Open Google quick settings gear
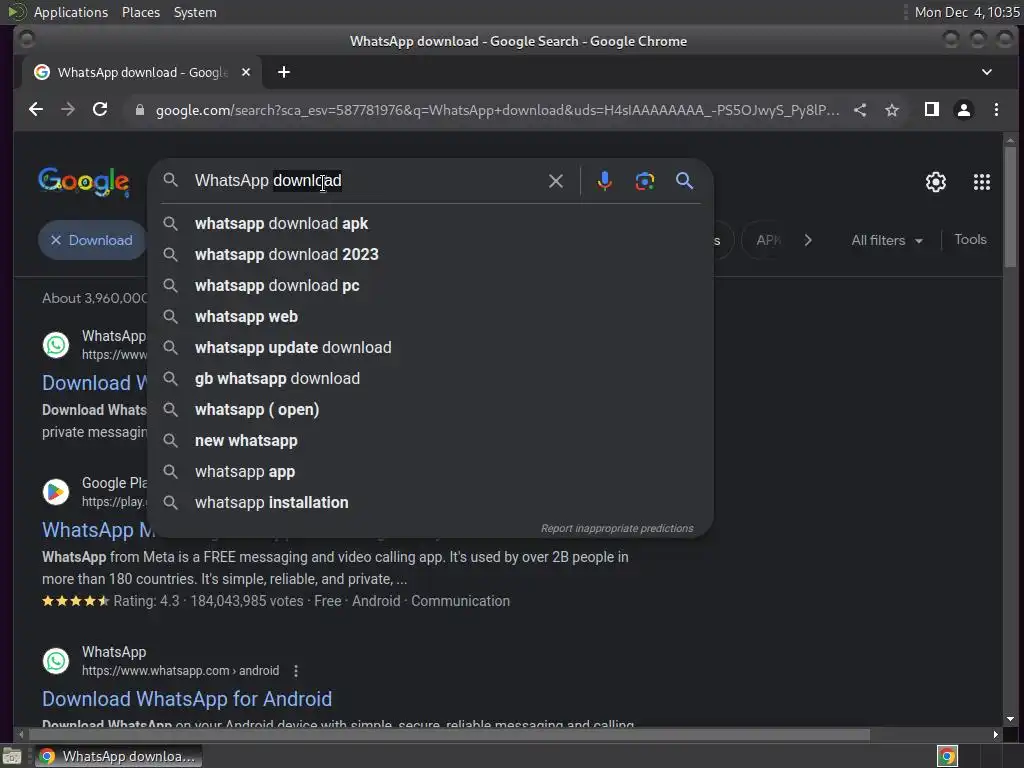 [x=935, y=182]
